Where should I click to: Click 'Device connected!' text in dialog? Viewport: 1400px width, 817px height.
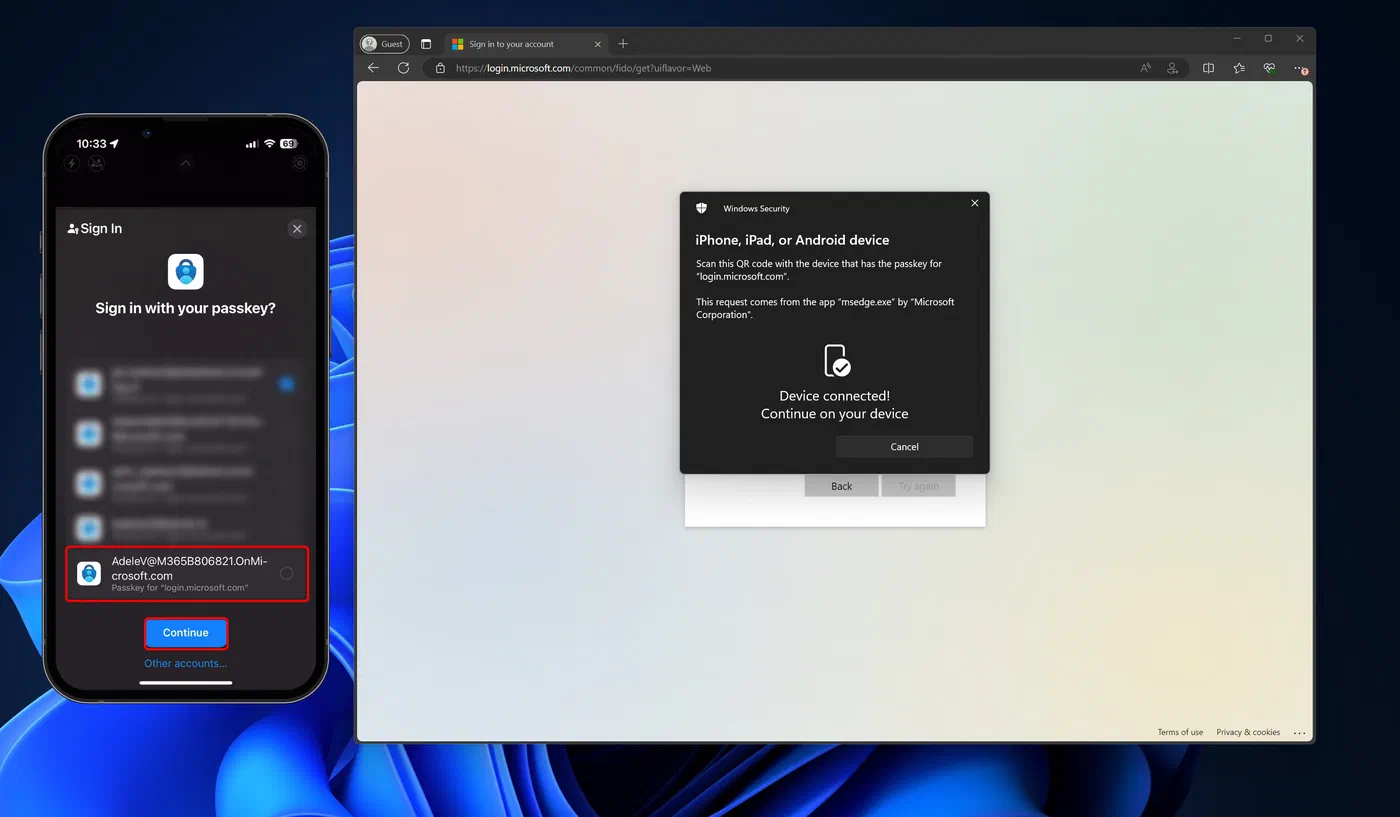pos(835,396)
